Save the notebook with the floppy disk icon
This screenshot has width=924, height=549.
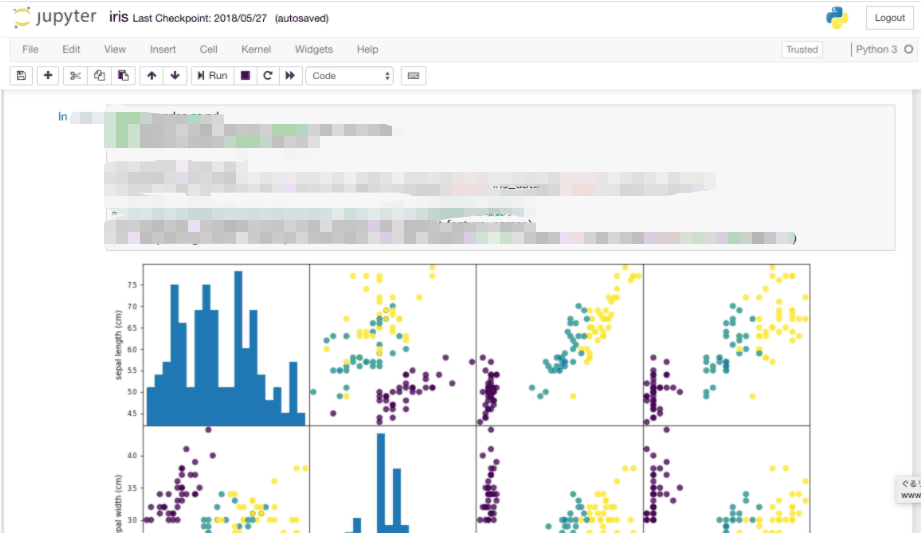coord(21,76)
